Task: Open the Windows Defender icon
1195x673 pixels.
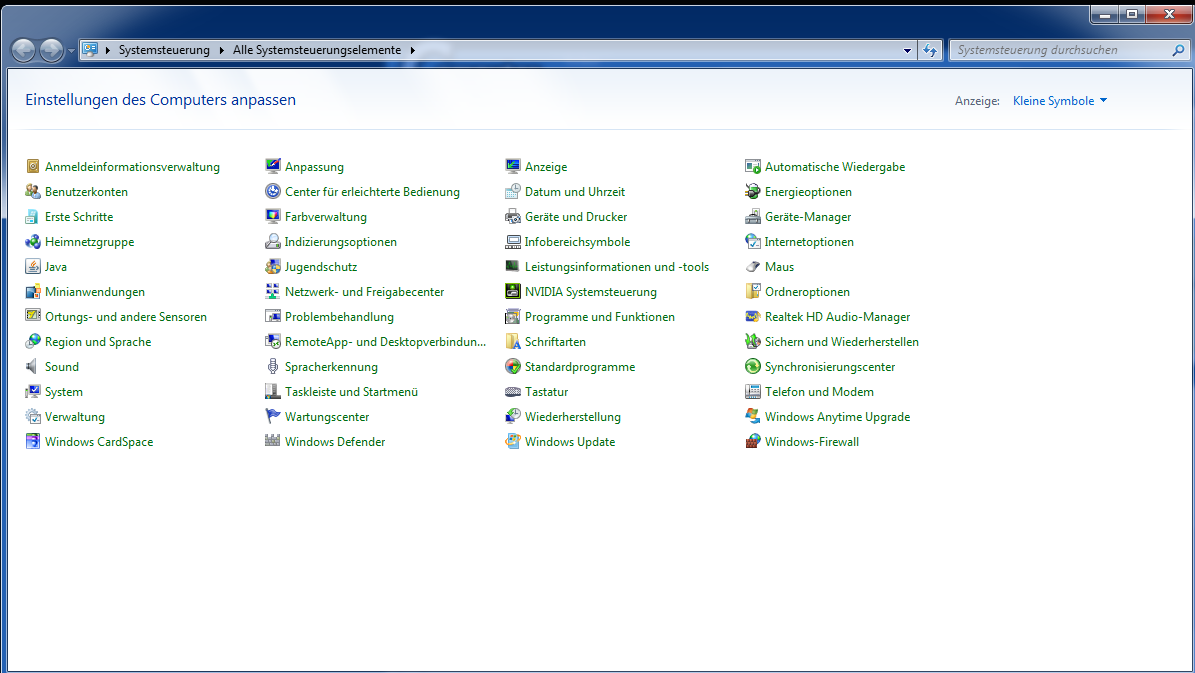Action: click(273, 441)
